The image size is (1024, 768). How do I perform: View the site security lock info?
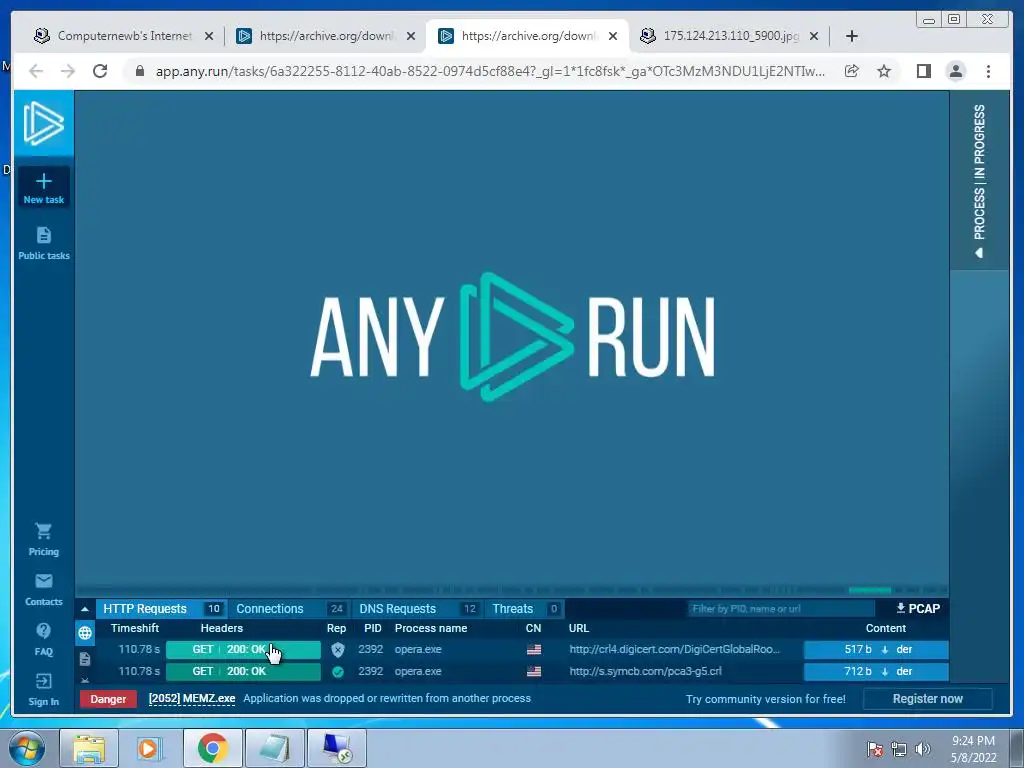coord(139,71)
